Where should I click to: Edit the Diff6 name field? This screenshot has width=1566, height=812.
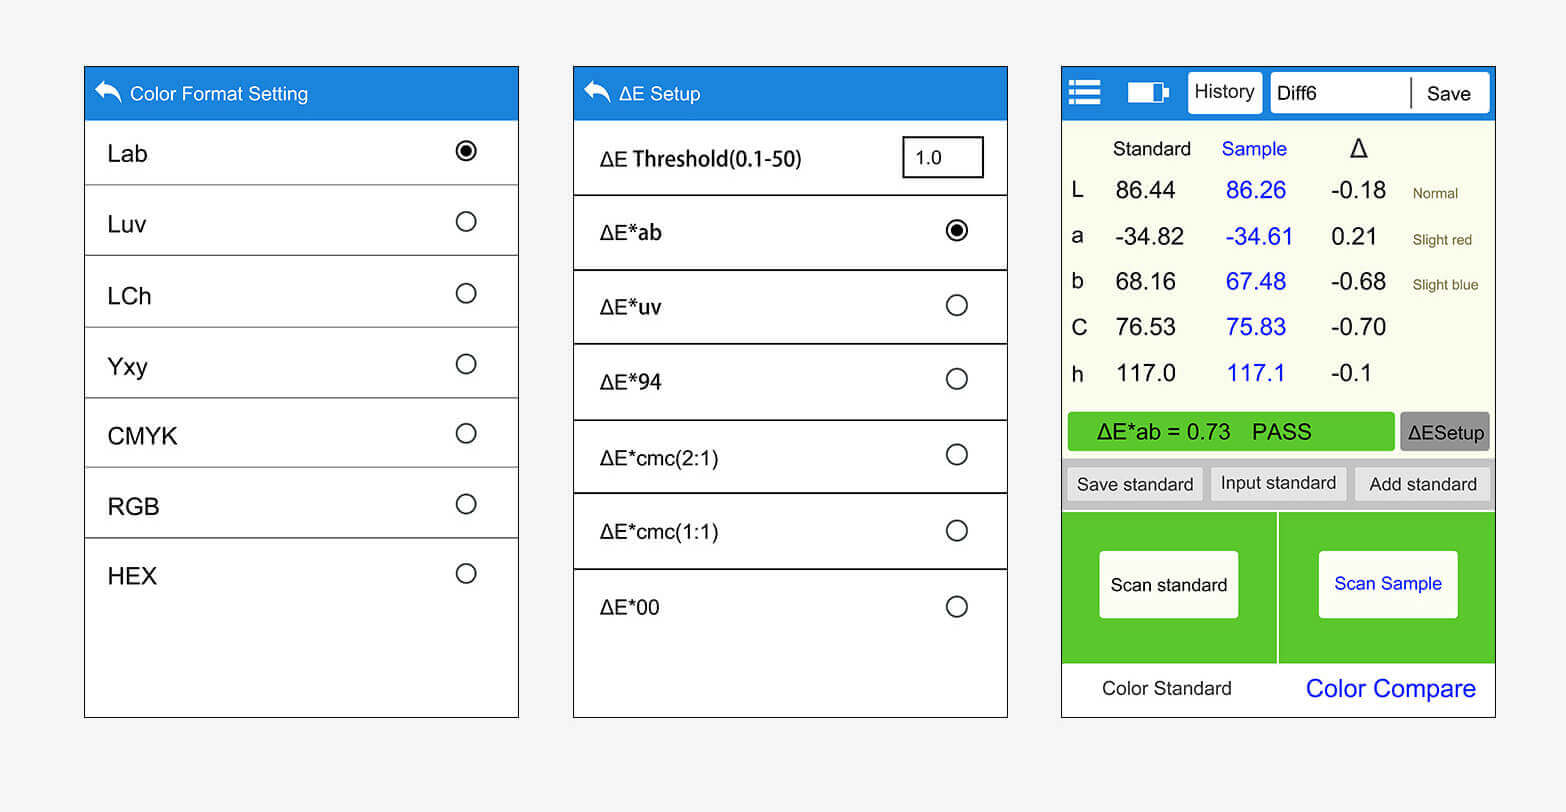[1340, 93]
